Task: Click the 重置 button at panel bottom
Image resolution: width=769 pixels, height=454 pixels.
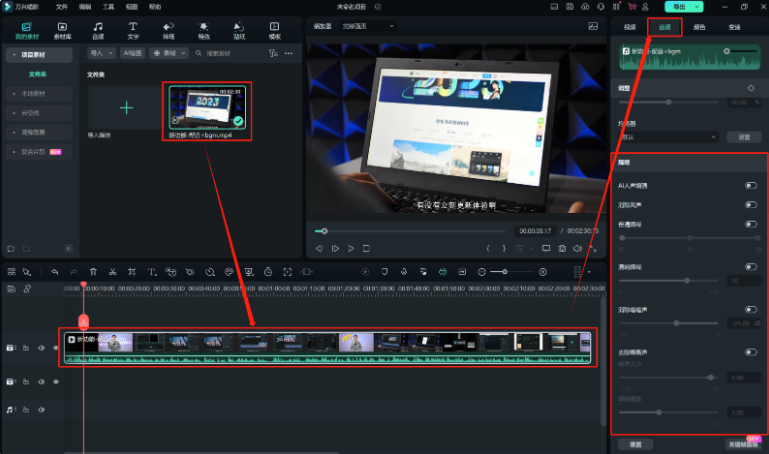Action: [634, 443]
